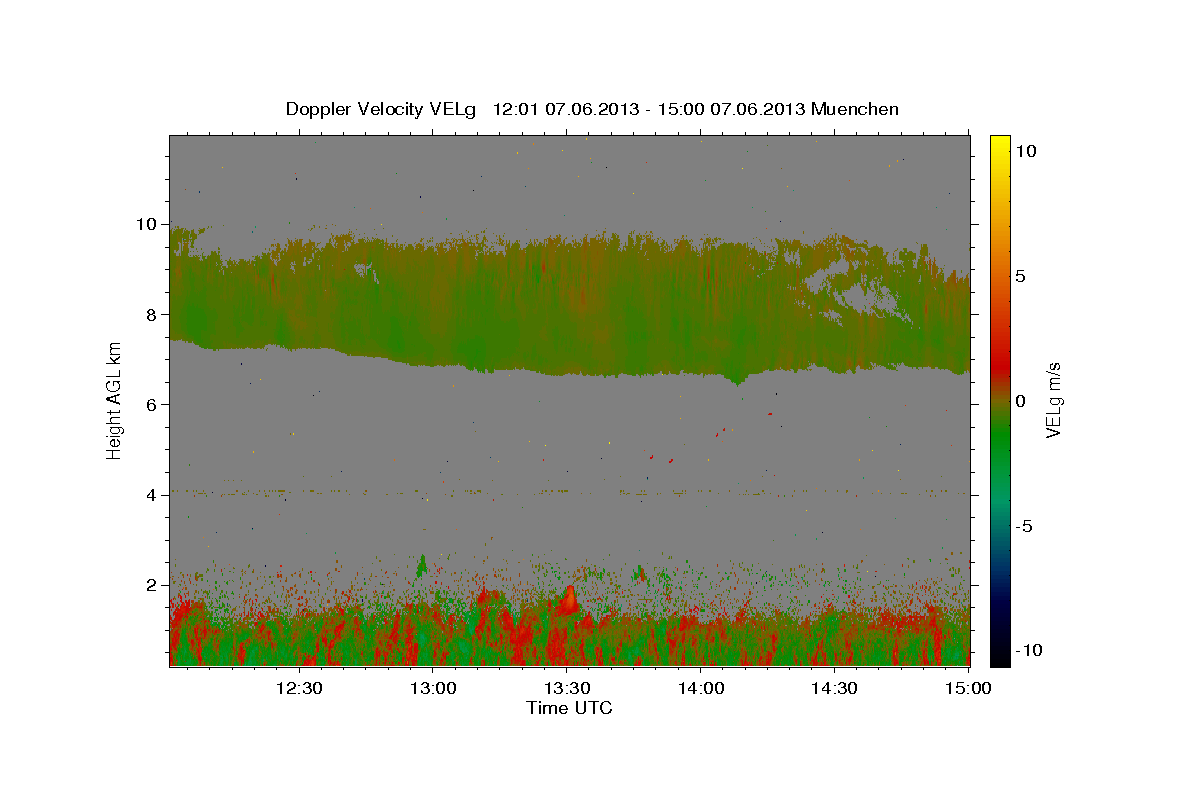Click the location name 'Muenchen' in title
1200x800 pixels.
(855, 109)
